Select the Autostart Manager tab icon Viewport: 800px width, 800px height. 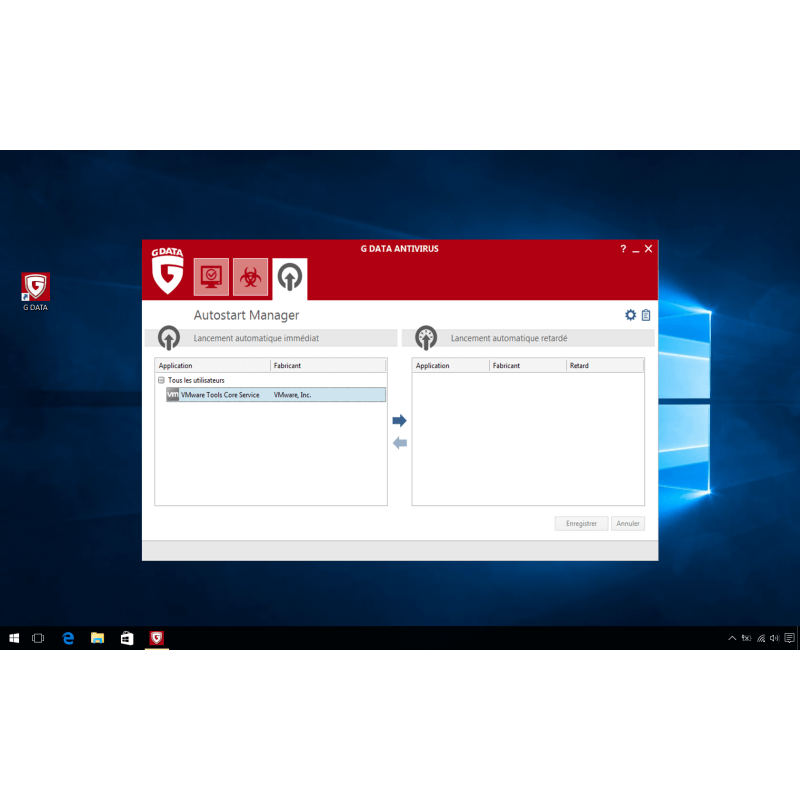[289, 278]
